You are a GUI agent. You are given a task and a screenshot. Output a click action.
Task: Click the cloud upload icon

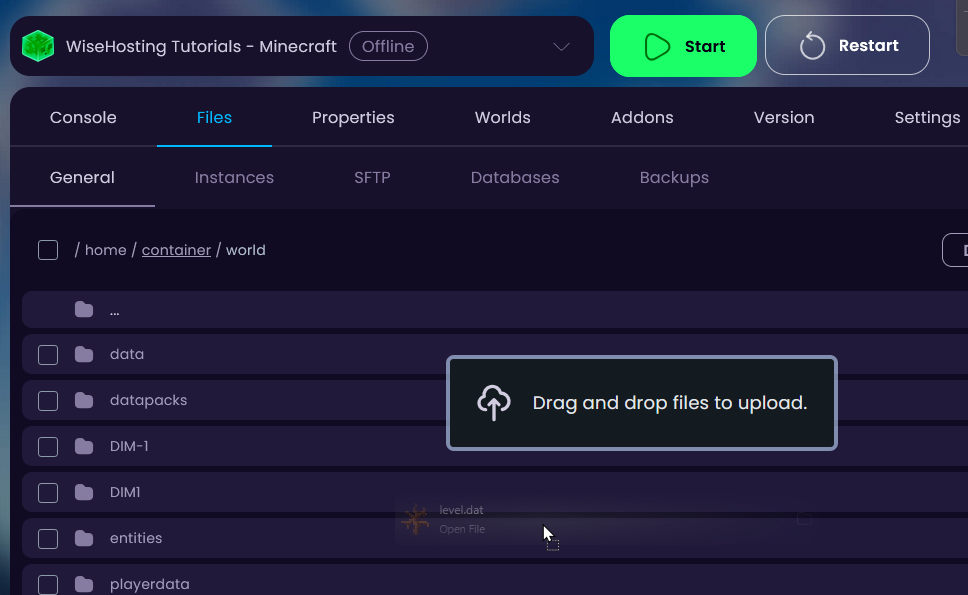494,402
